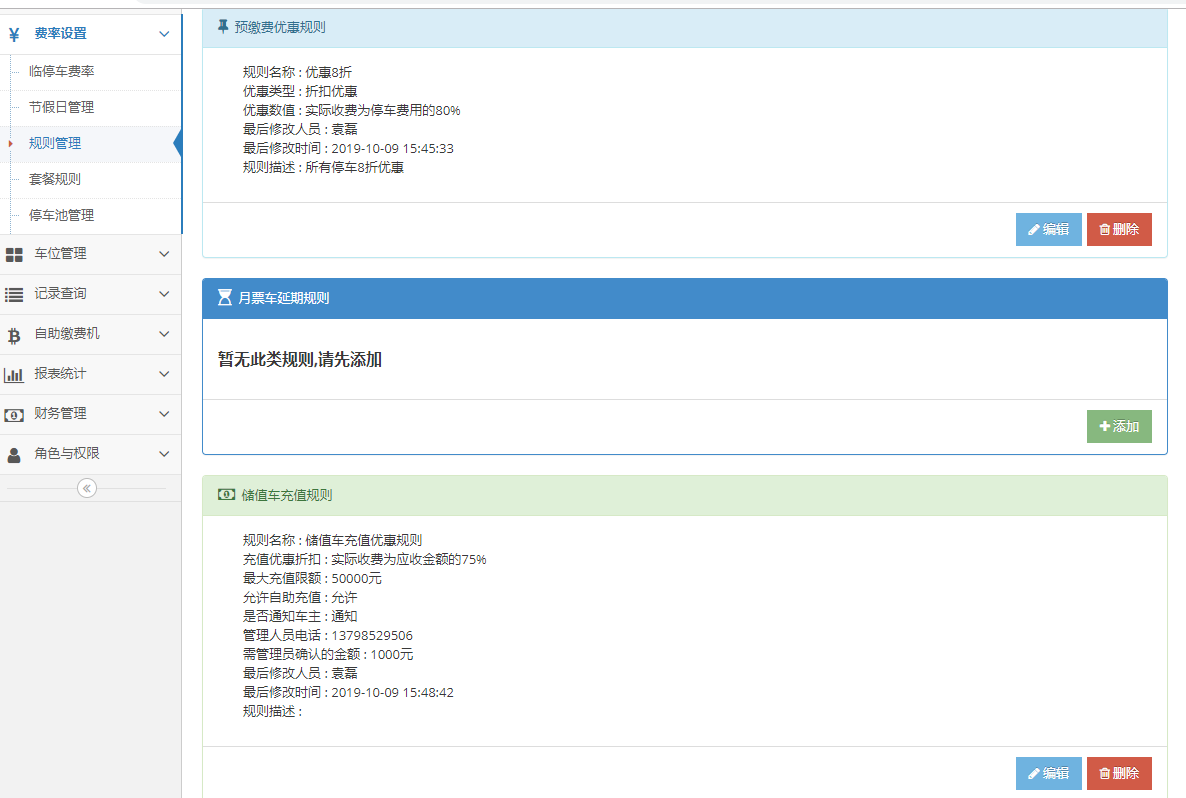Viewport: 1186px width, 798px height.
Task: Open 节假日管理 from the sidebar
Action: [x=63, y=107]
